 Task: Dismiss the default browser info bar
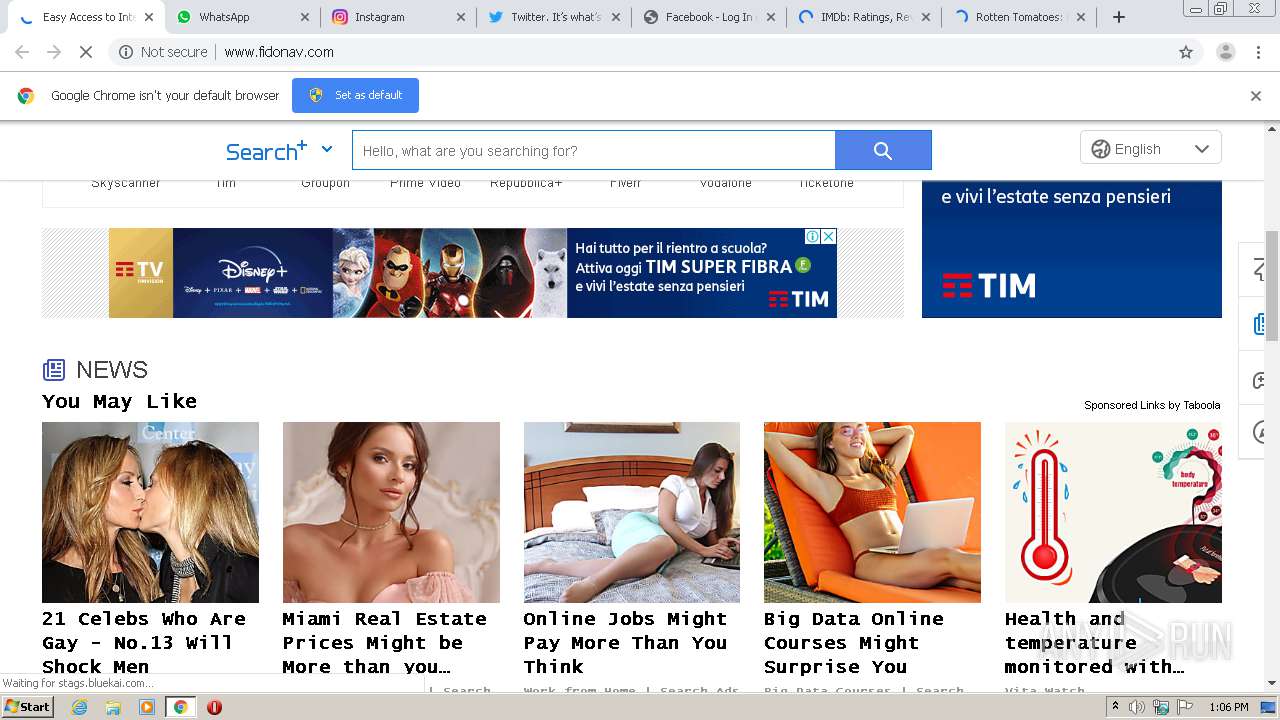[x=1256, y=96]
